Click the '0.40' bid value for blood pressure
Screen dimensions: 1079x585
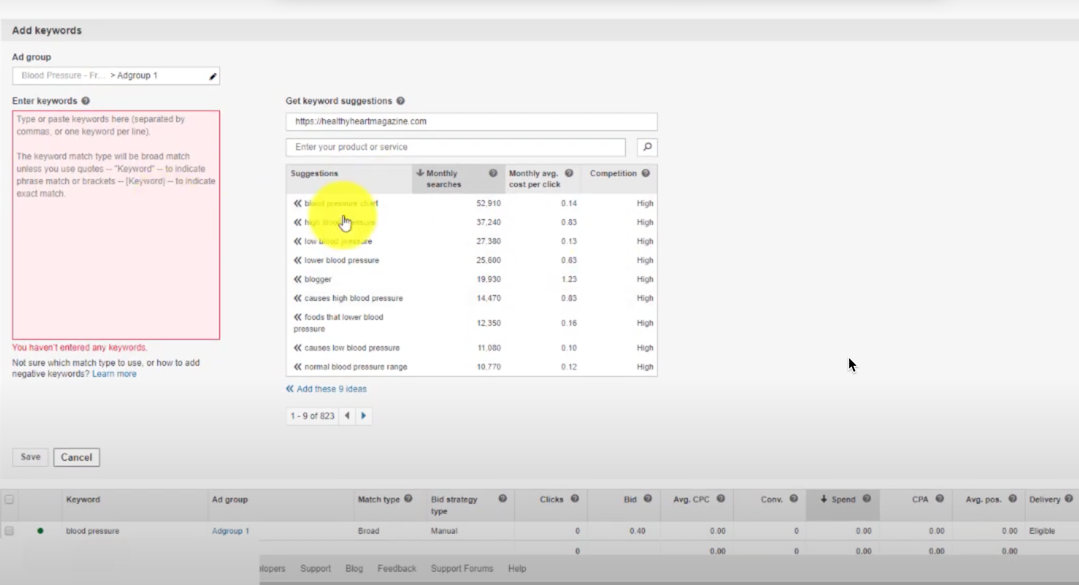tap(637, 531)
